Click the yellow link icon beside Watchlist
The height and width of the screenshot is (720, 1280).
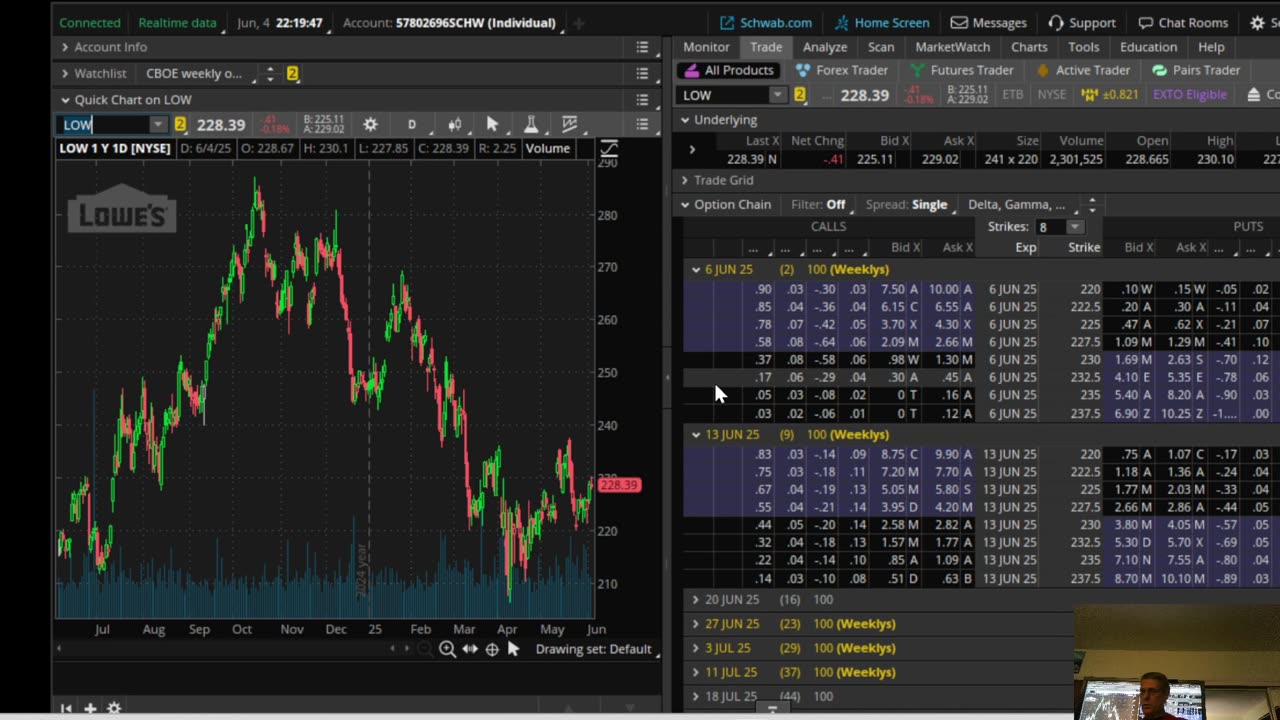pyautogui.click(x=292, y=73)
